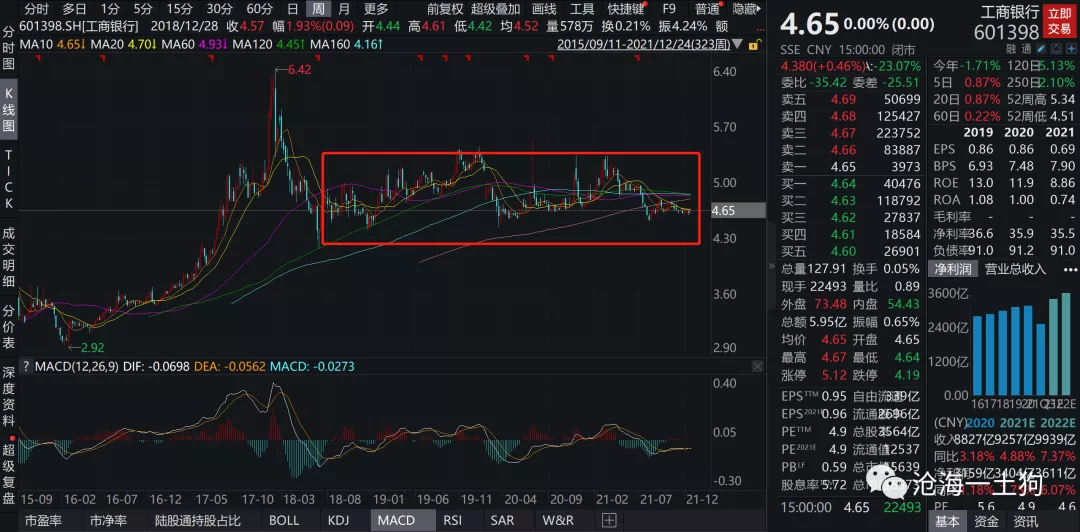
Task: Click the 6.42 high price marker
Action: pyautogui.click(x=298, y=70)
